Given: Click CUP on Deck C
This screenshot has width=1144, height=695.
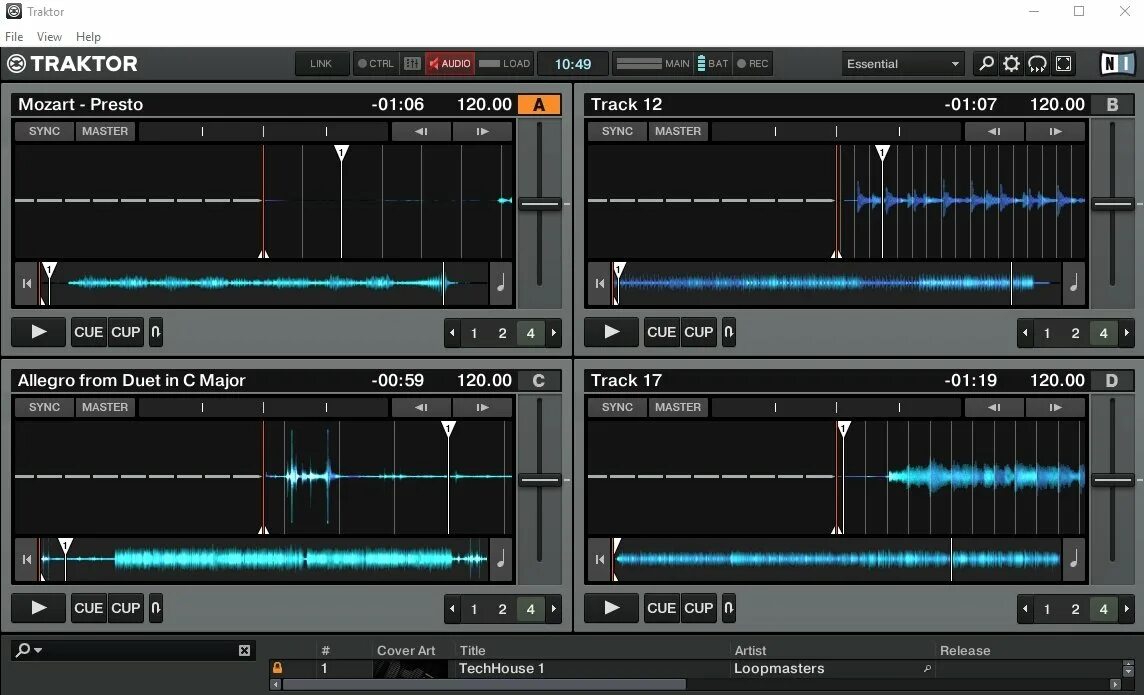Looking at the screenshot, I should 125,608.
